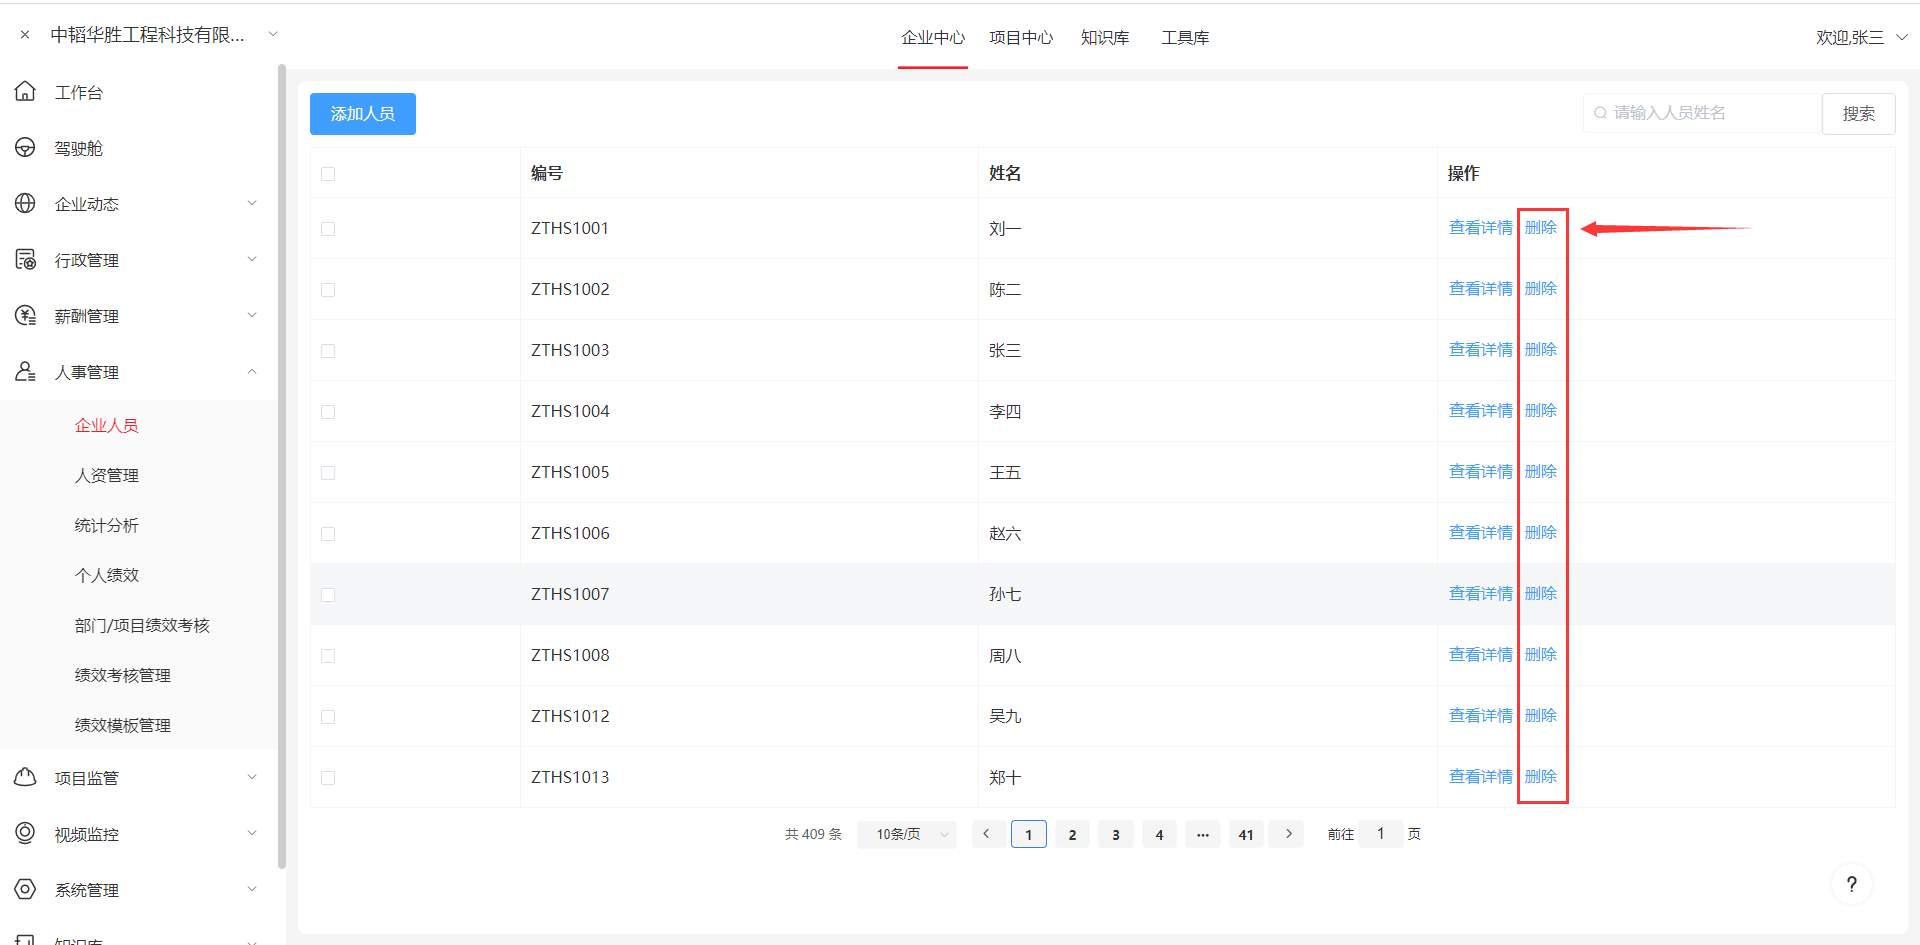Click the 人事管理 person icon
Viewport: 1920px width, 945px height.
point(26,372)
